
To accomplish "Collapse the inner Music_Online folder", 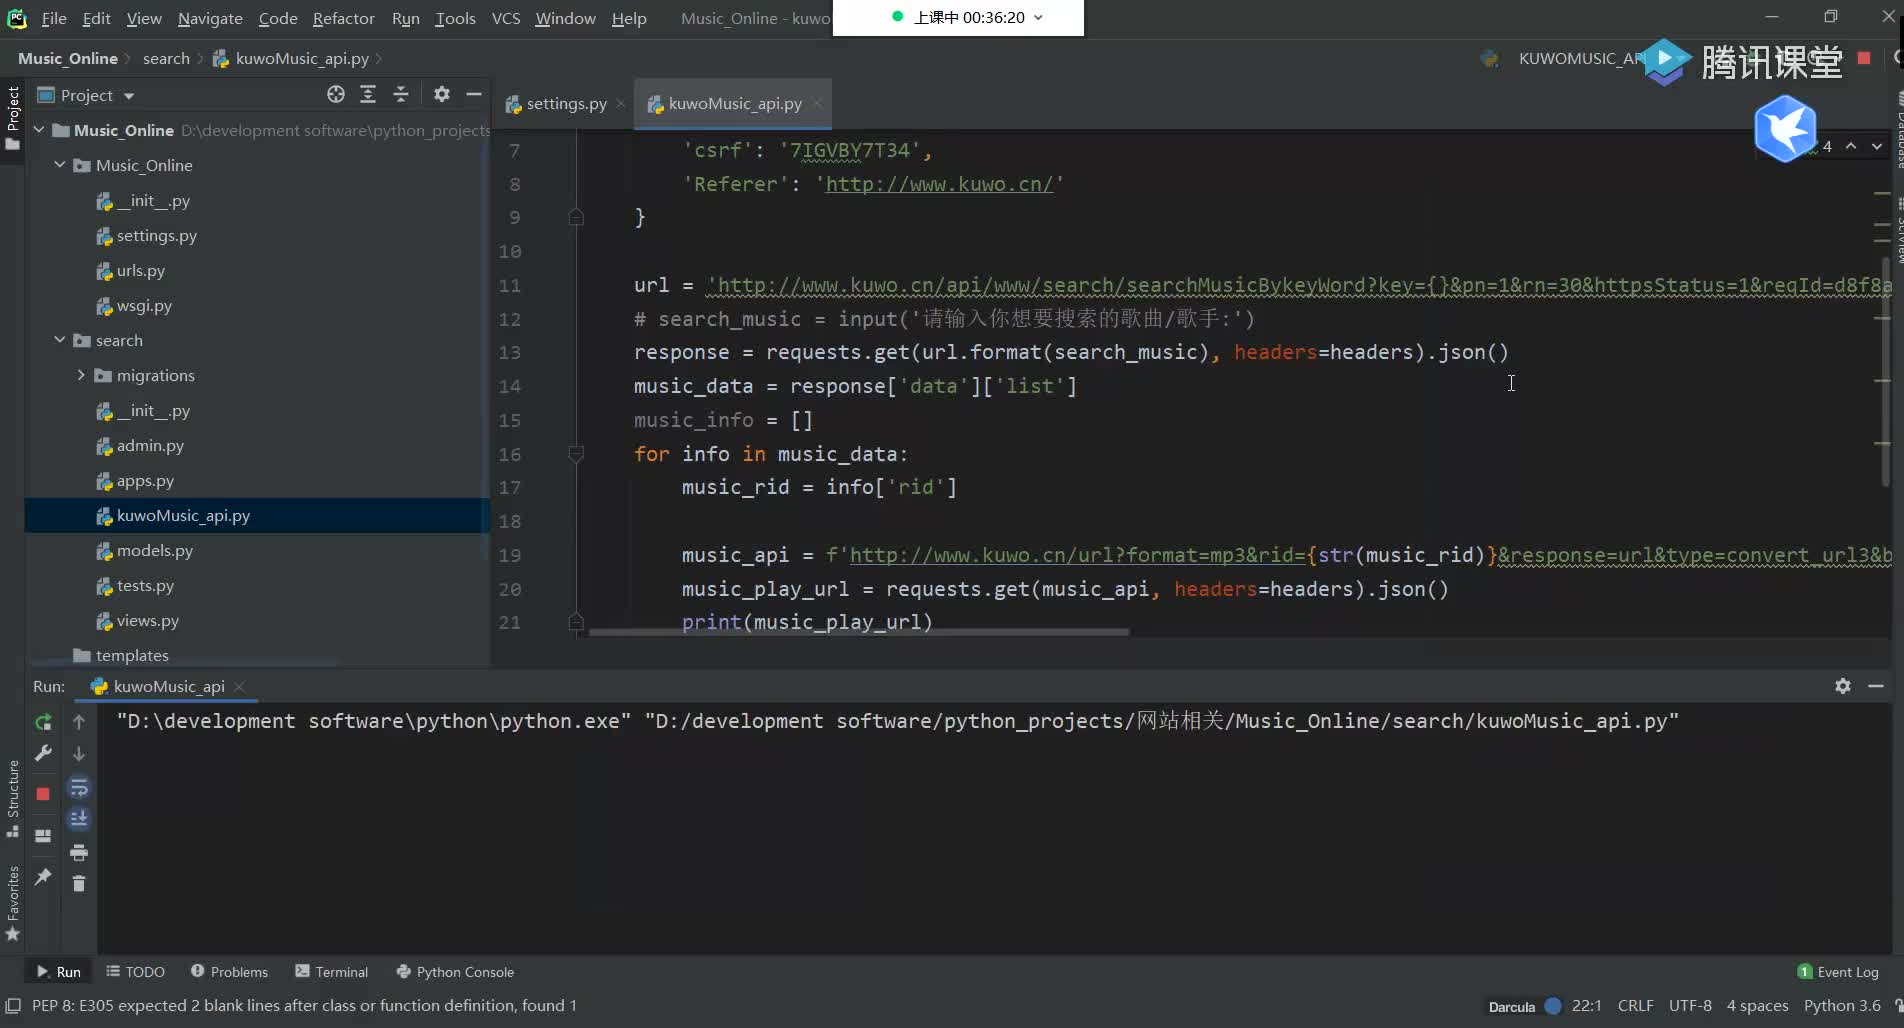I will tap(60, 165).
